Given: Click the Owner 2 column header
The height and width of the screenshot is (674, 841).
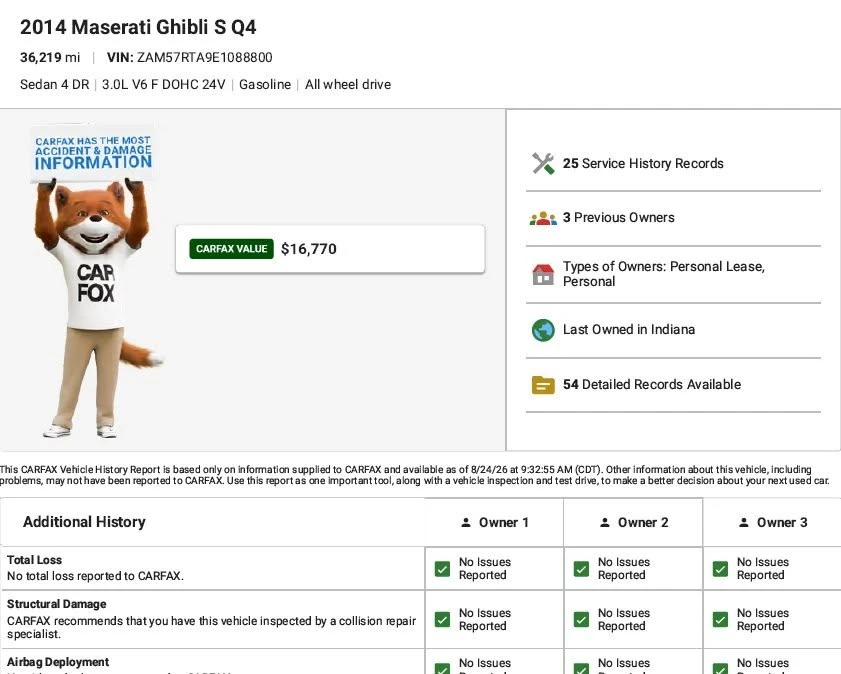Looking at the screenshot, I should pos(633,522).
